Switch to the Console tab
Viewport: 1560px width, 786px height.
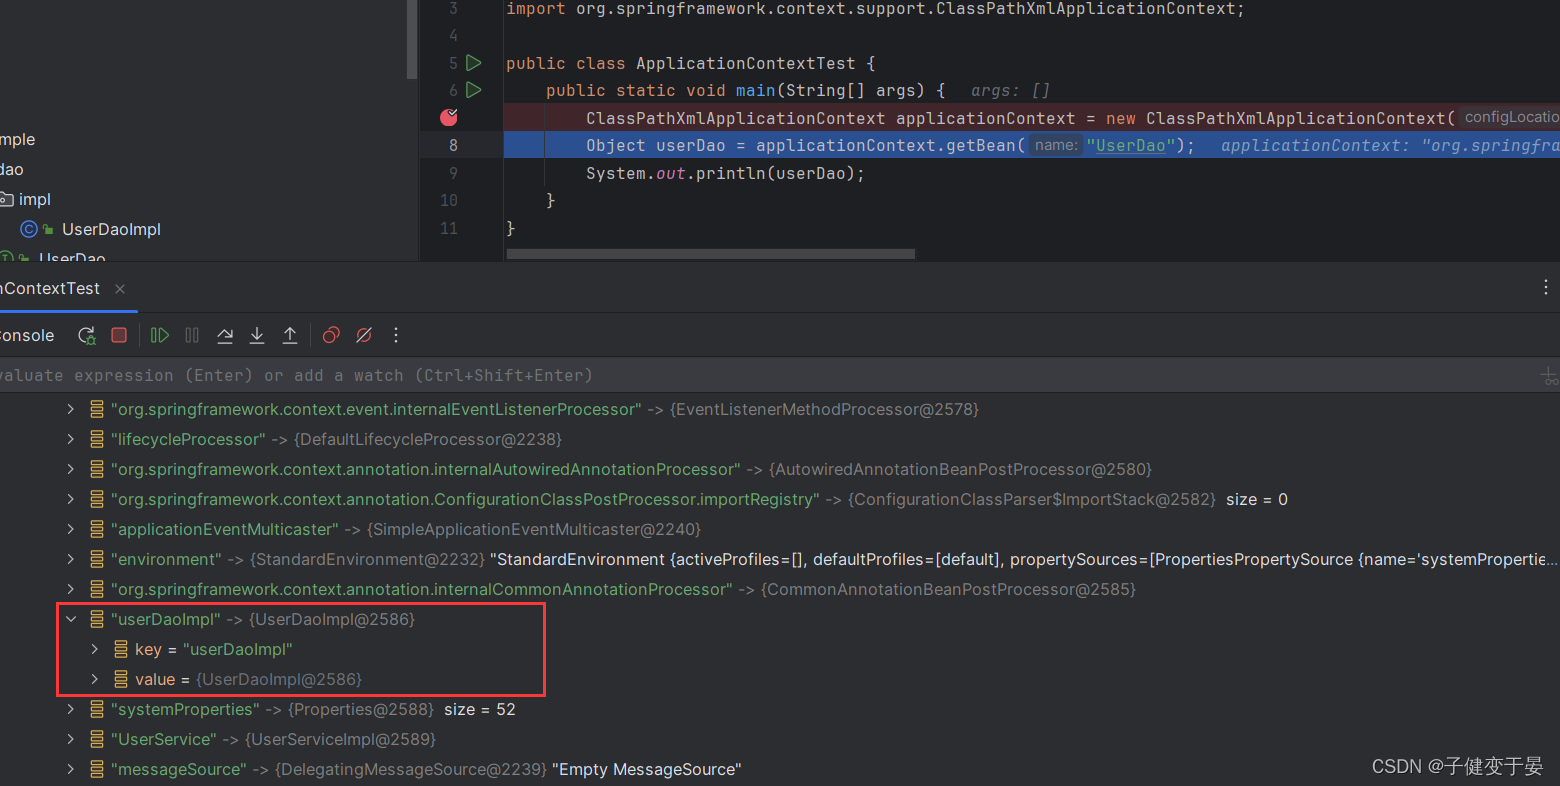[x=27, y=335]
